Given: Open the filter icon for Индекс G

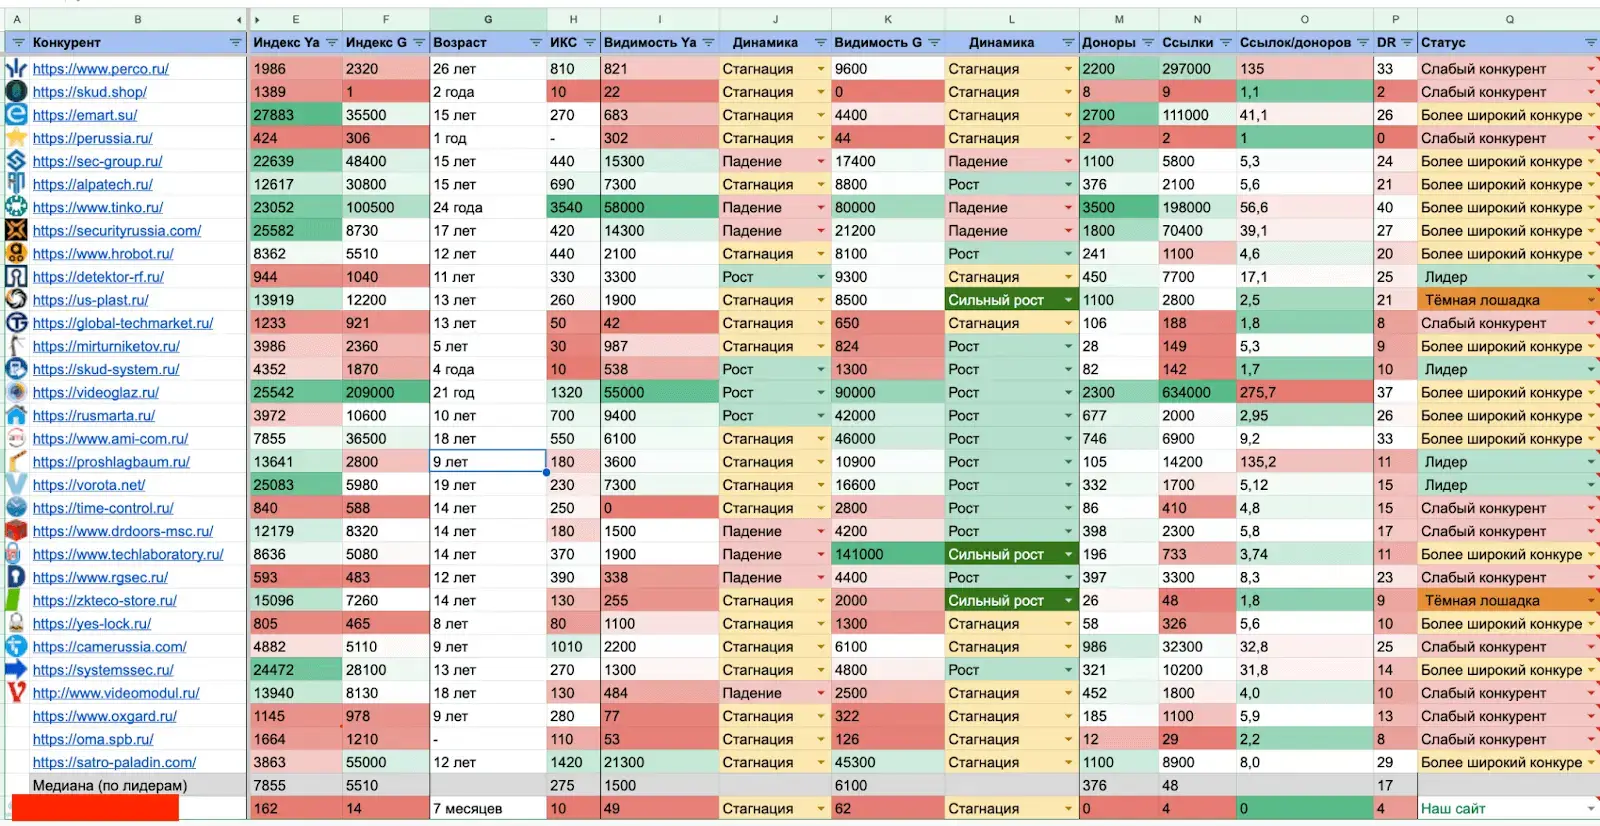Looking at the screenshot, I should 419,43.
